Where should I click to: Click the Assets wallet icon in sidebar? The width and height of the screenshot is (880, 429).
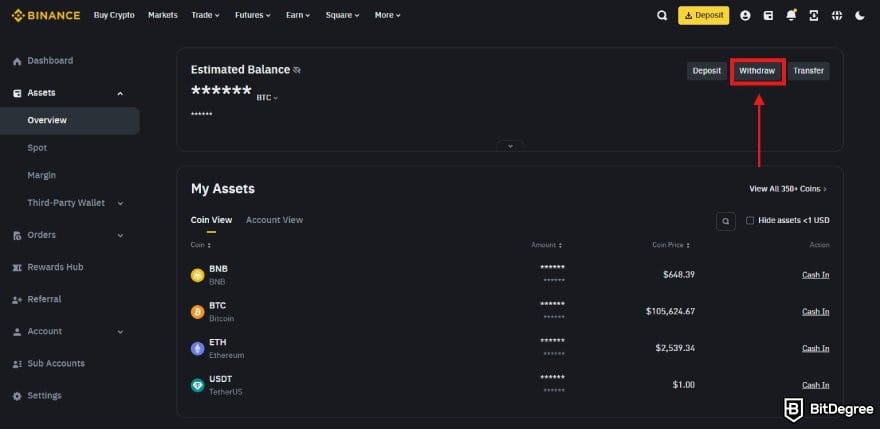(17, 93)
